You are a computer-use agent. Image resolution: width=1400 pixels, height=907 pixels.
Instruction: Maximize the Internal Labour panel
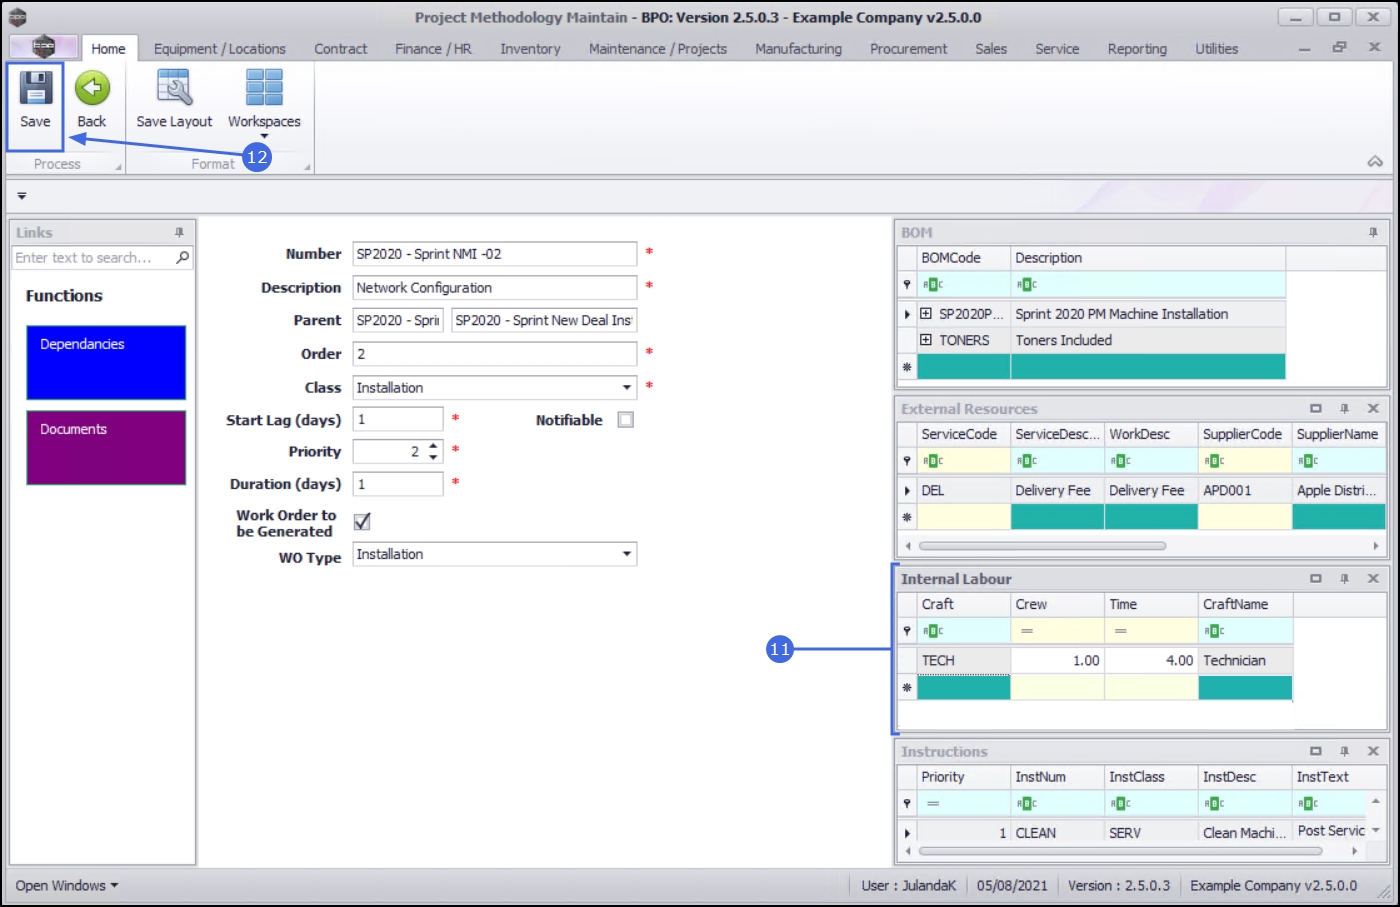pyautogui.click(x=1316, y=579)
